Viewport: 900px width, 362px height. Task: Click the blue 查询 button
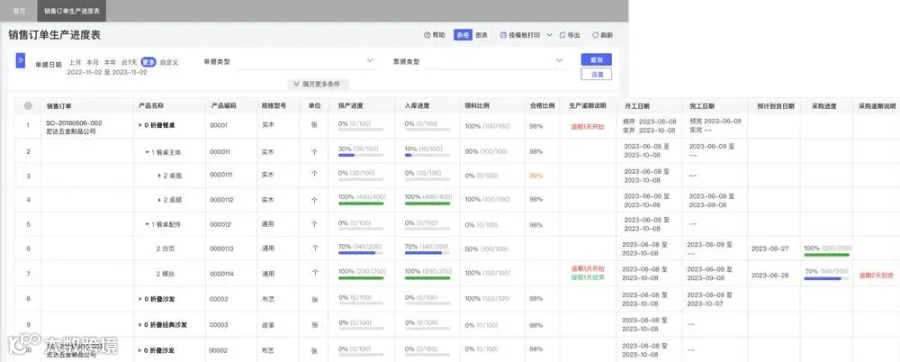596,60
